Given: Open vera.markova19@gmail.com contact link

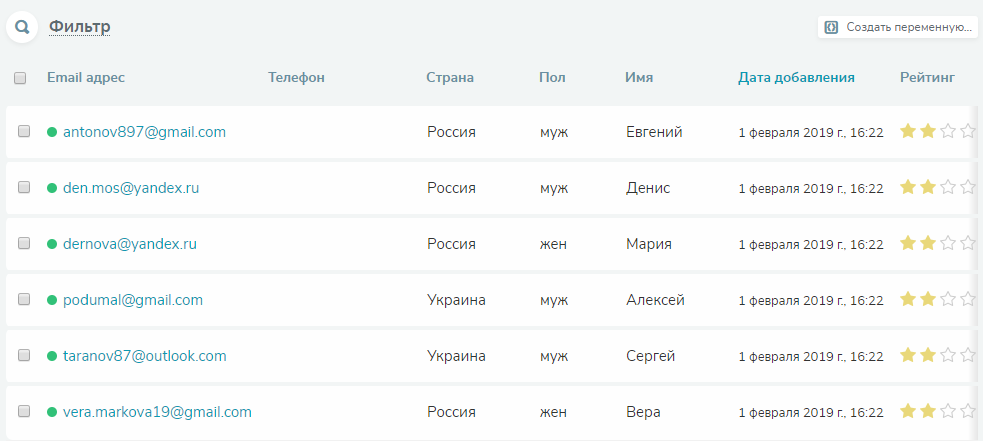Looking at the screenshot, I should (x=157, y=412).
